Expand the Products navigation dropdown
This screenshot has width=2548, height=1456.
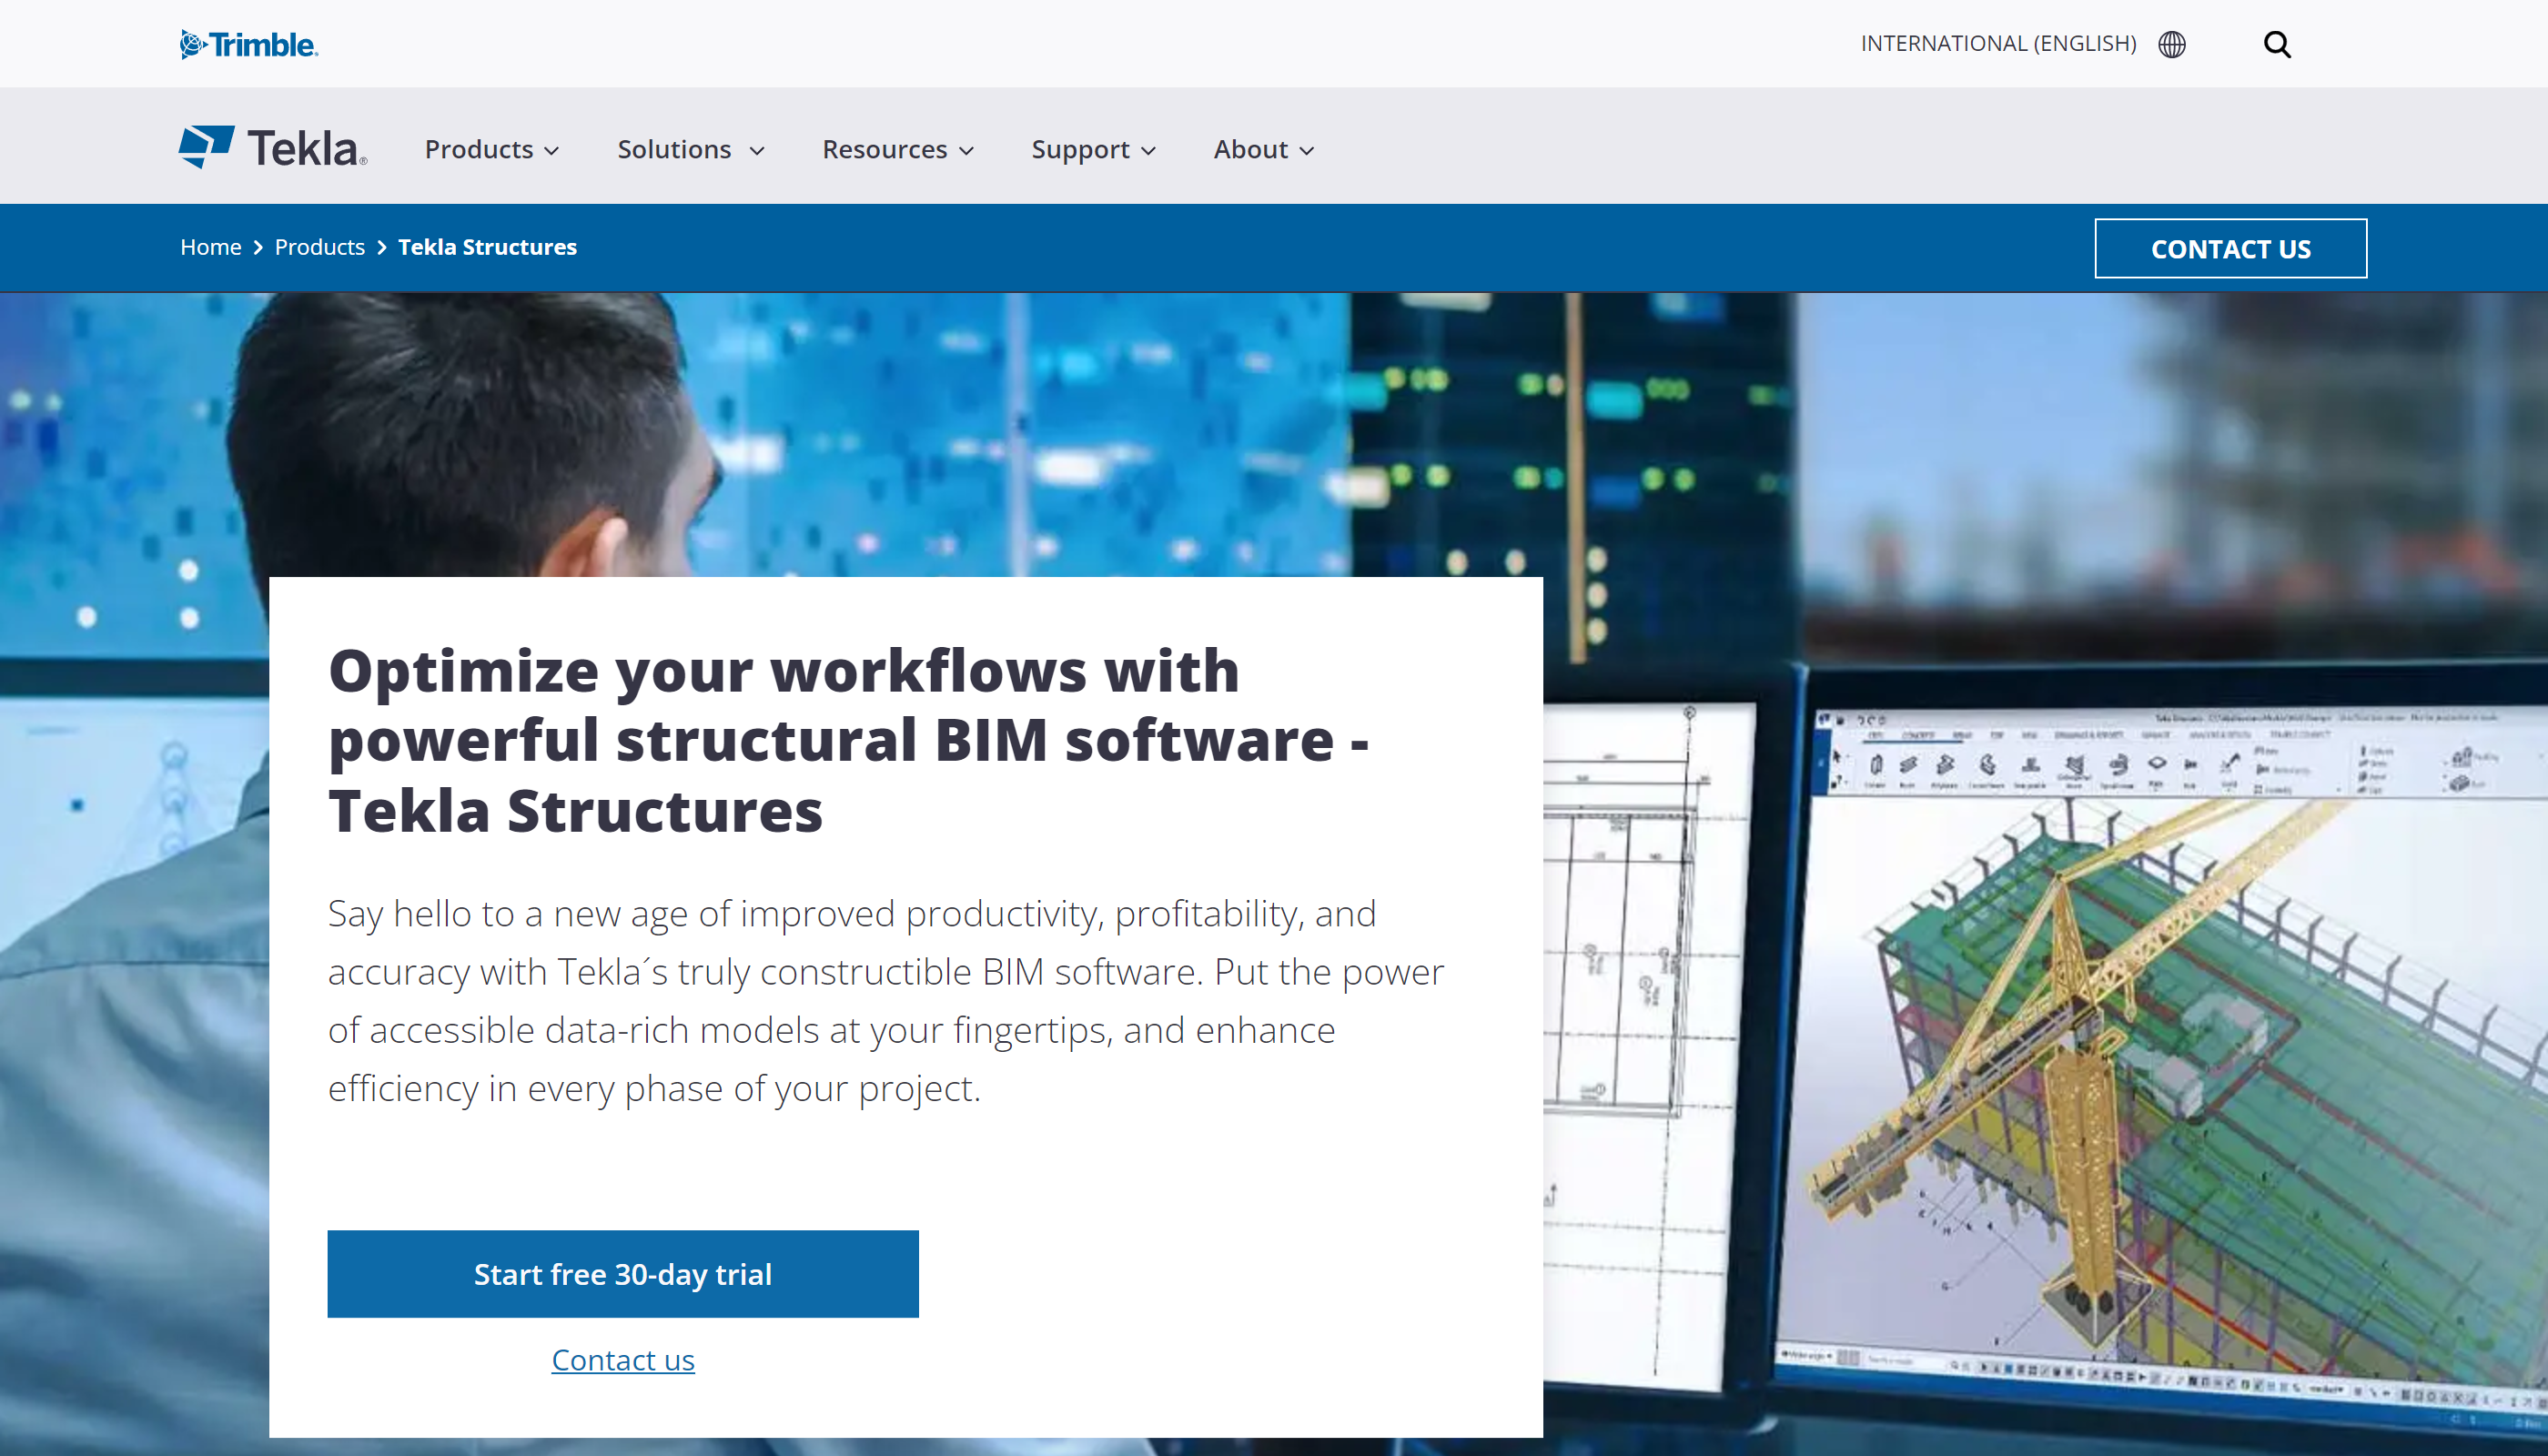491,149
